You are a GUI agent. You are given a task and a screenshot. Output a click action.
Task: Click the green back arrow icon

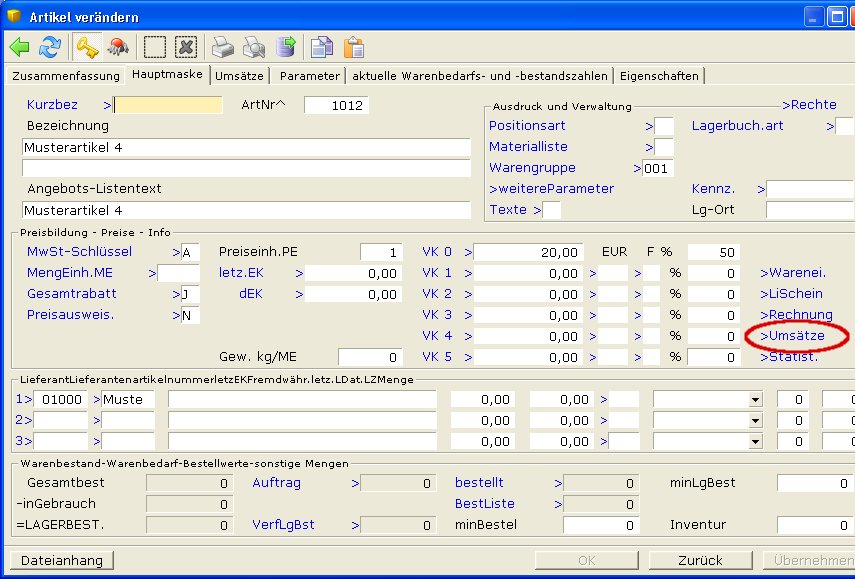[20, 47]
